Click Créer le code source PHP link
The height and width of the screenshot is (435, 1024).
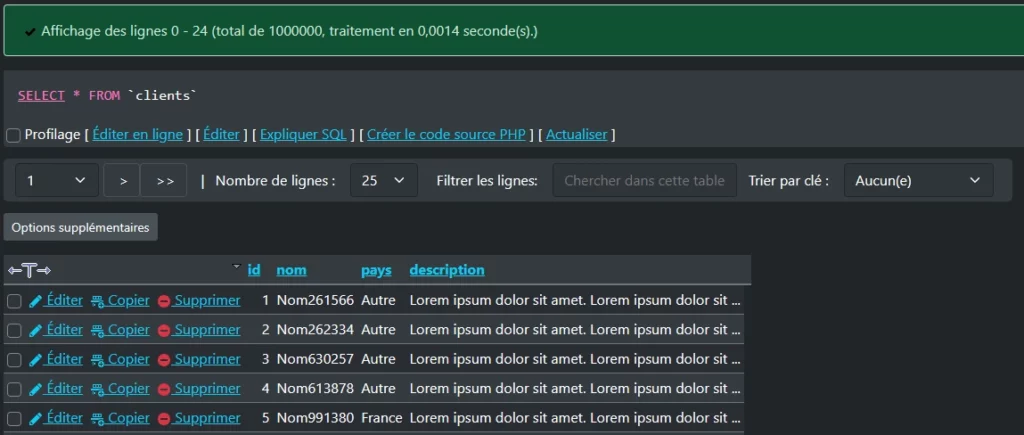446,135
